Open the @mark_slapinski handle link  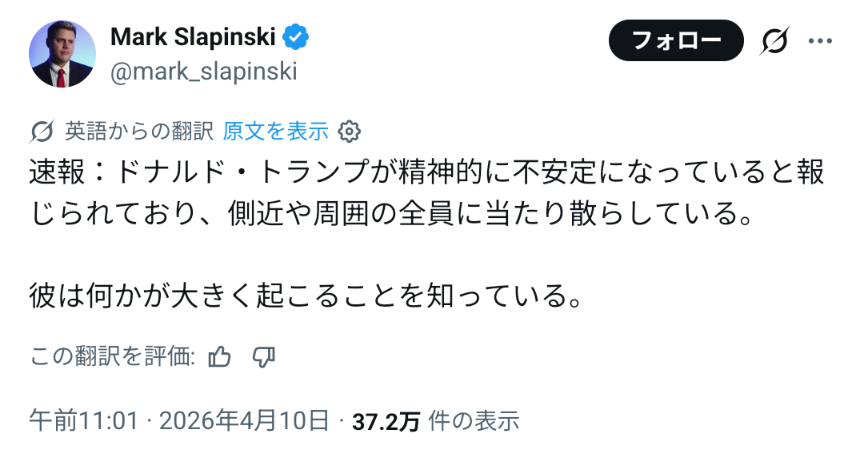point(203,71)
